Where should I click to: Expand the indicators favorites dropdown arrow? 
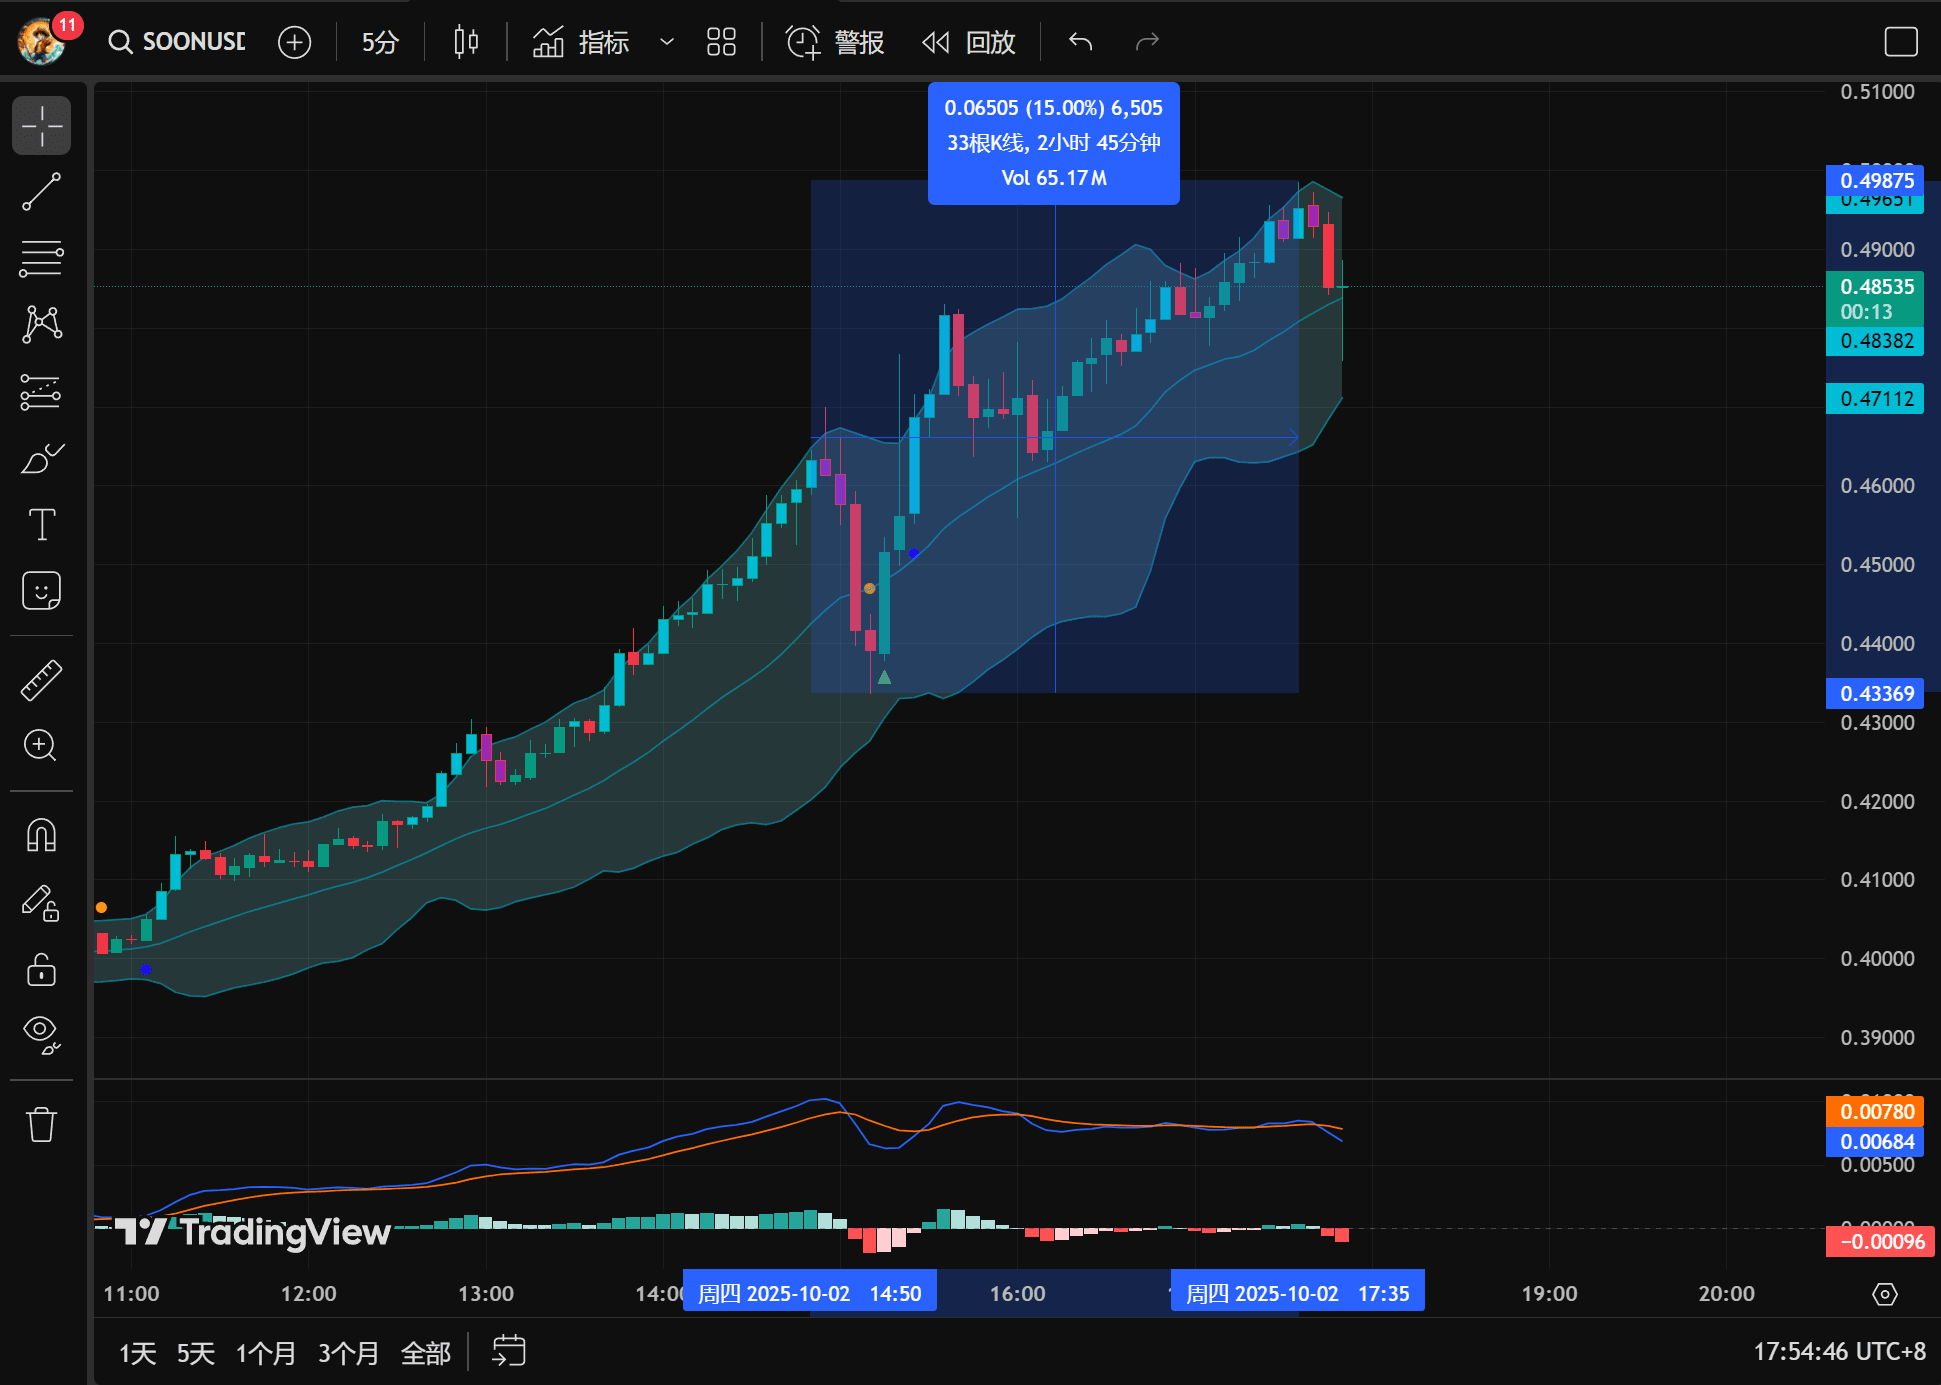tap(667, 42)
